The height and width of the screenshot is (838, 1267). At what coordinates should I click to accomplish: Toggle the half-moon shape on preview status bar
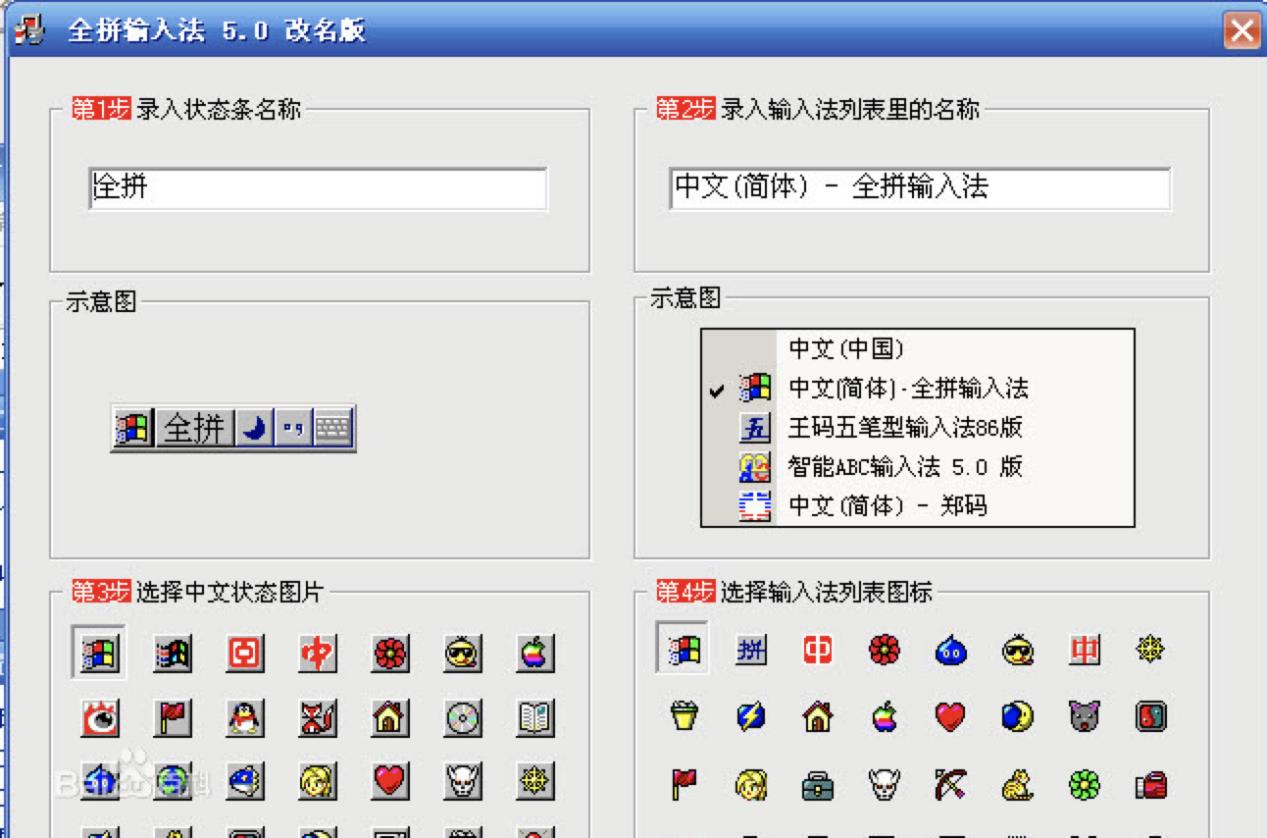255,428
